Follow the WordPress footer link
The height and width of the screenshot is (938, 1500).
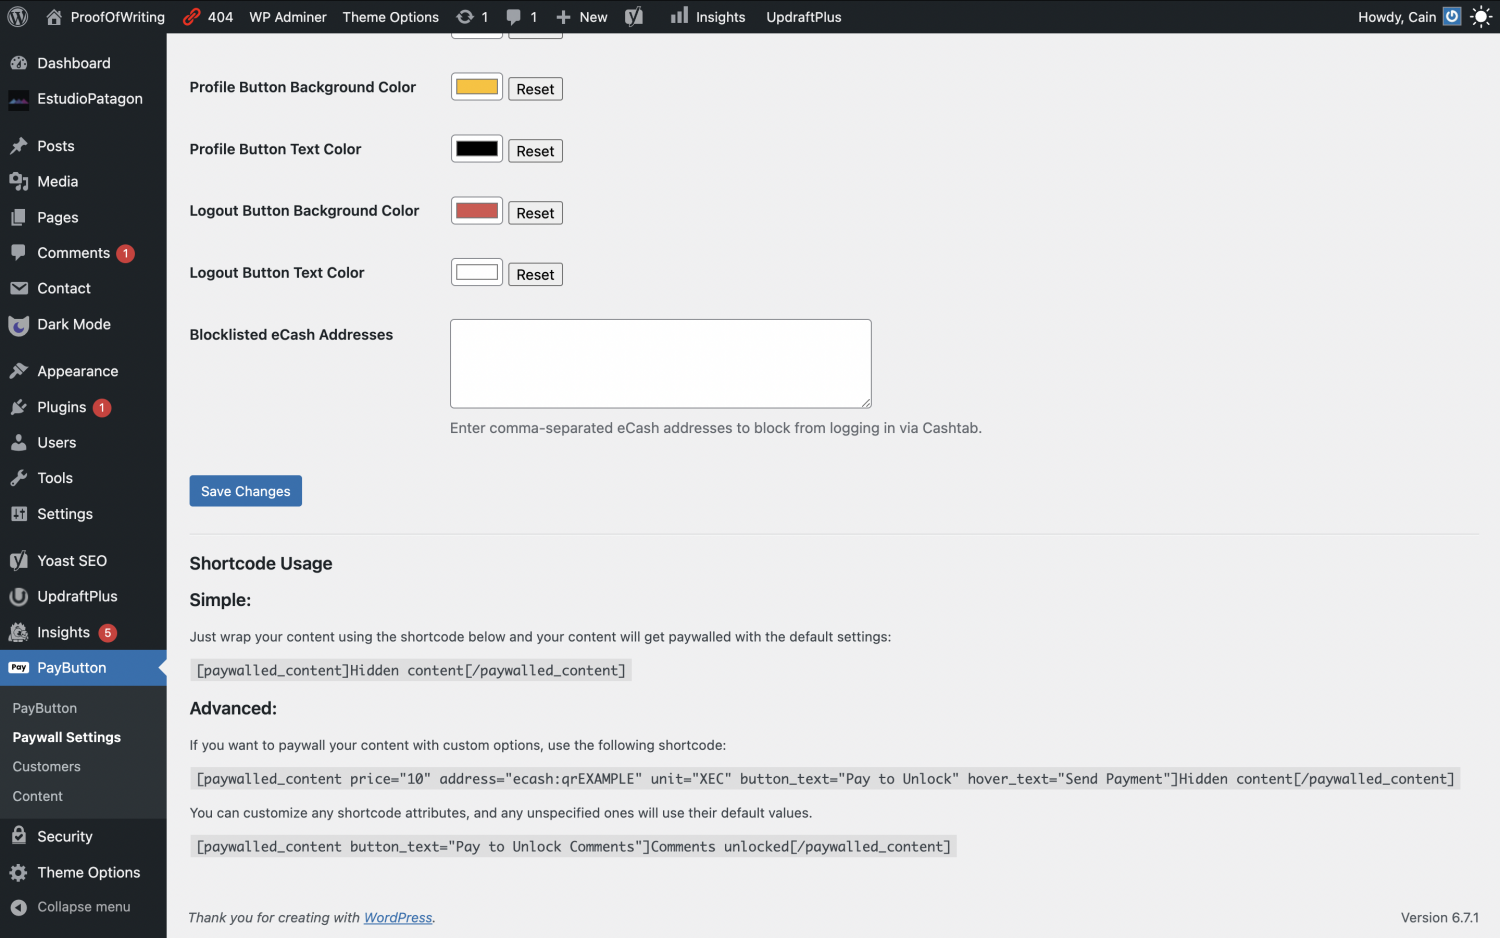[398, 918]
